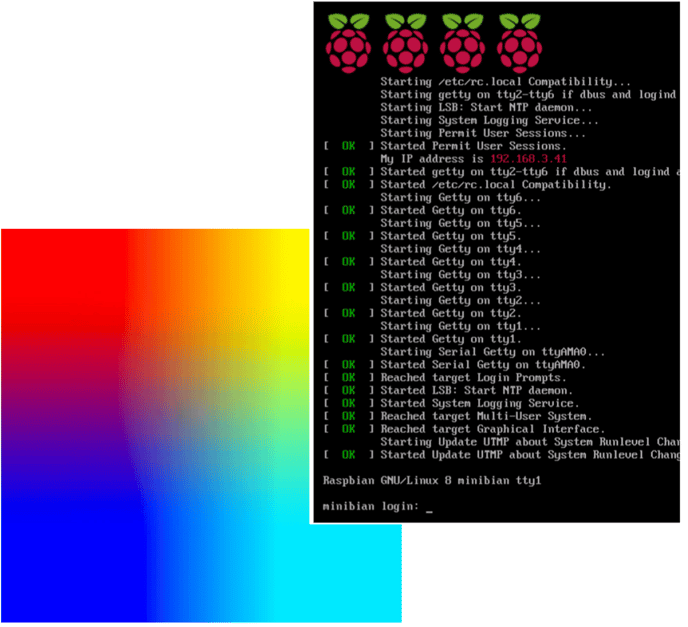Click 'Started Update UTMP about System Runlevel' line
The image size is (688, 627).
pos(530,455)
